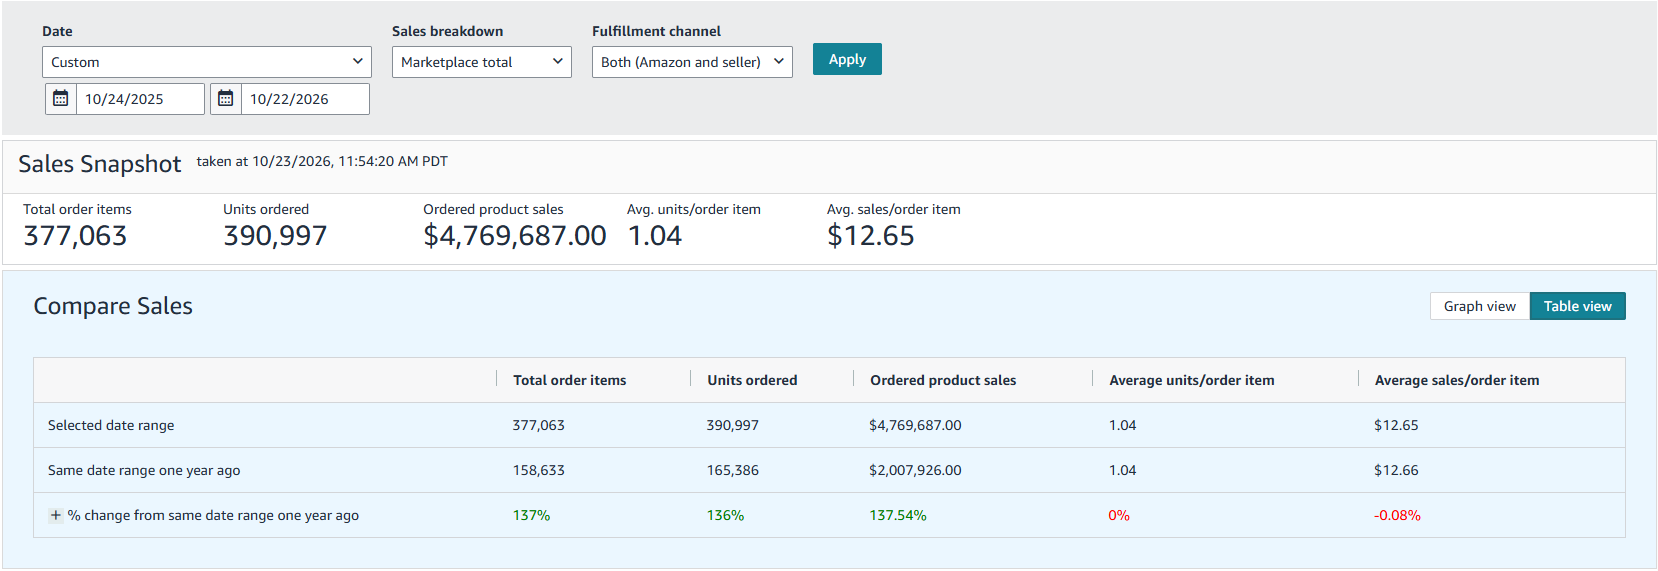Select the Same date range one year ago label
Screen dimensions: 1658x571
click(144, 470)
